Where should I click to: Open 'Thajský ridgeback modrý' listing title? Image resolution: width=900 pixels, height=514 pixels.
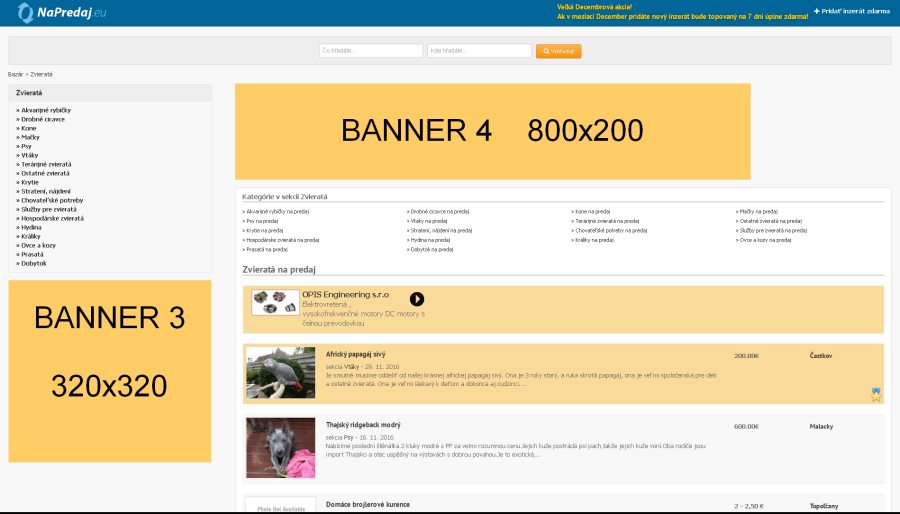click(363, 425)
